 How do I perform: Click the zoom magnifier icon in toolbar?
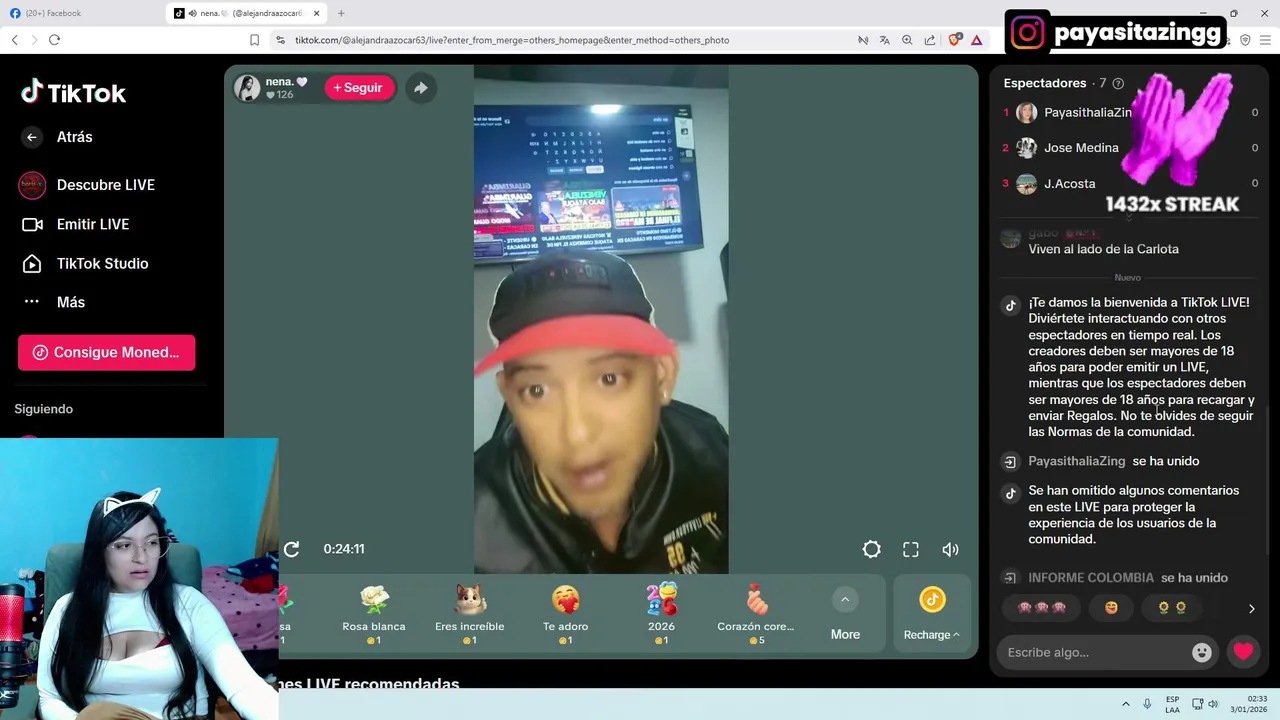click(907, 40)
